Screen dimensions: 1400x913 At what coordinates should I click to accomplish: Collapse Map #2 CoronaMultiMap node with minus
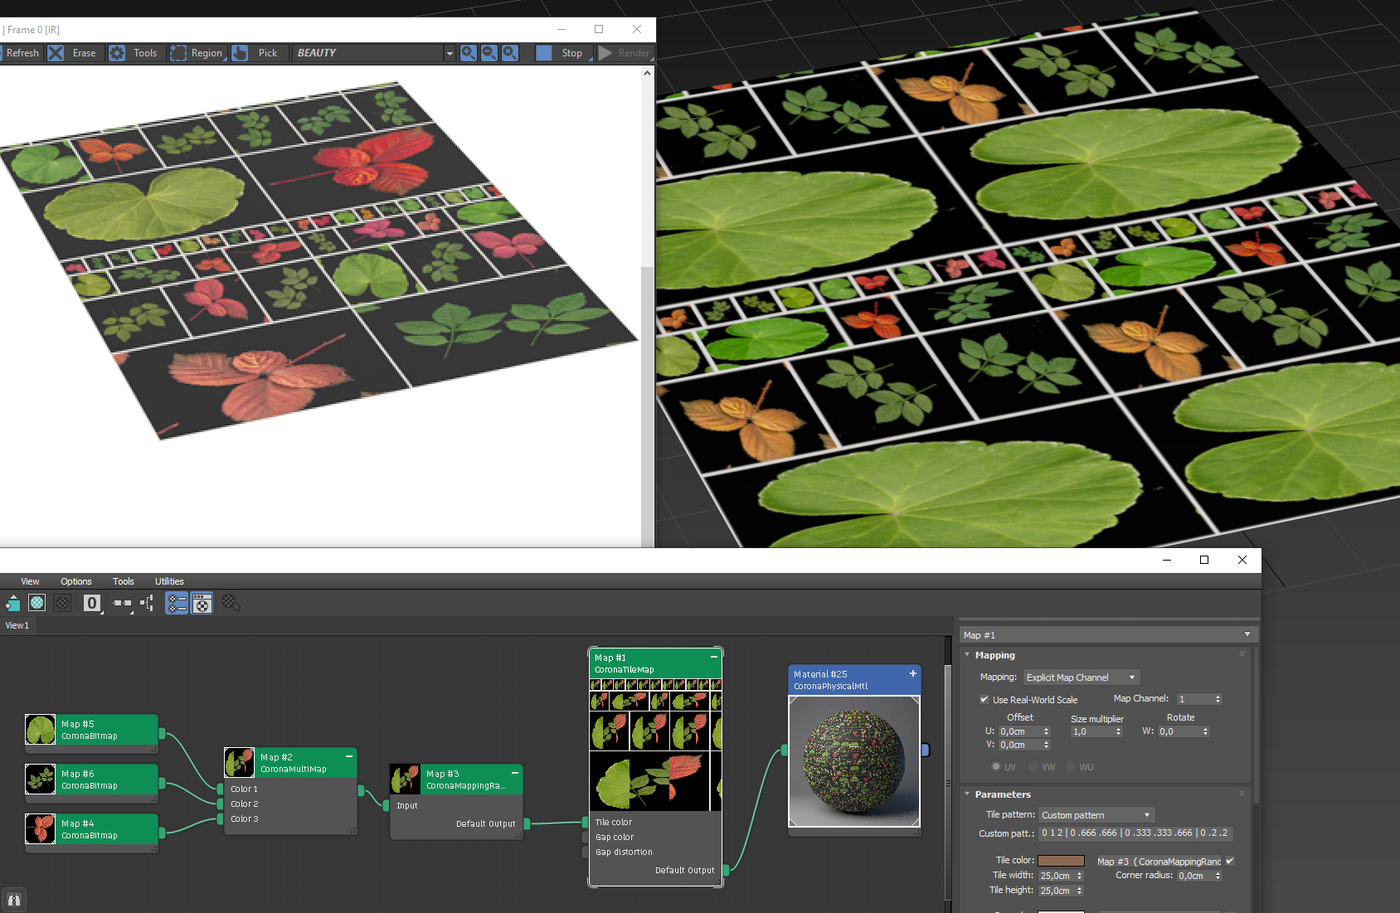coord(349,757)
